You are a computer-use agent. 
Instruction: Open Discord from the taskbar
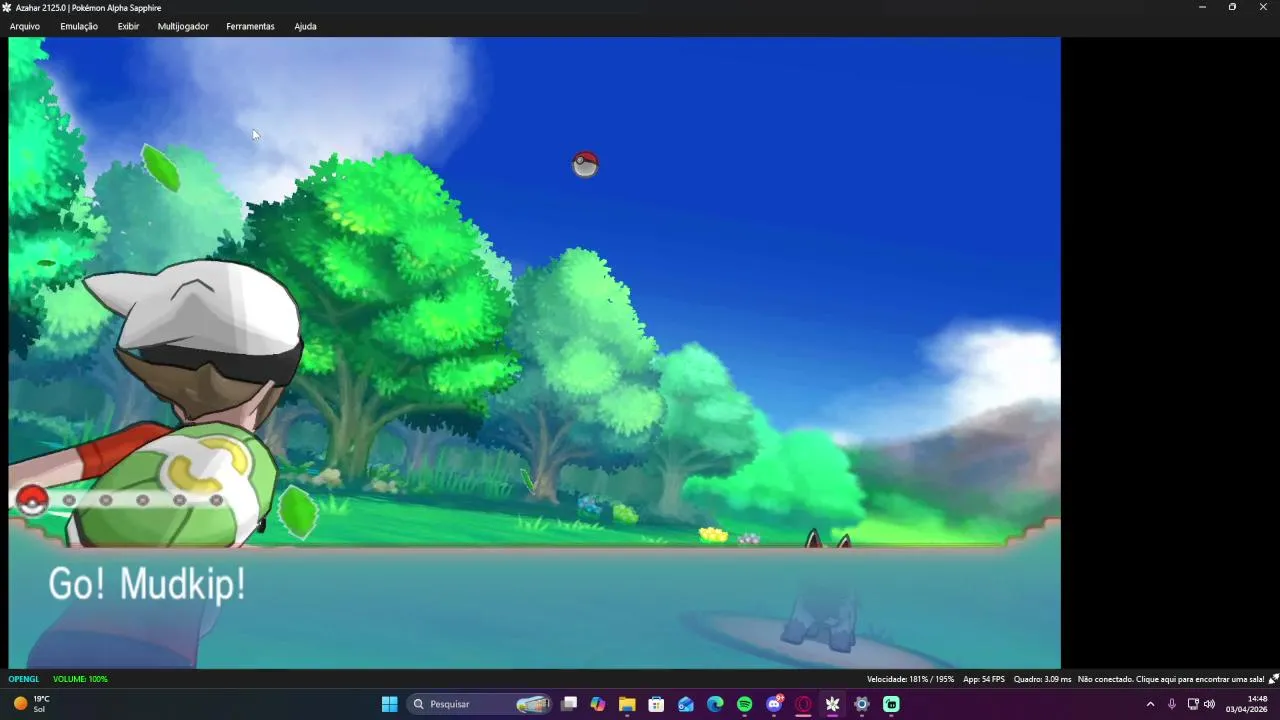pyautogui.click(x=774, y=704)
